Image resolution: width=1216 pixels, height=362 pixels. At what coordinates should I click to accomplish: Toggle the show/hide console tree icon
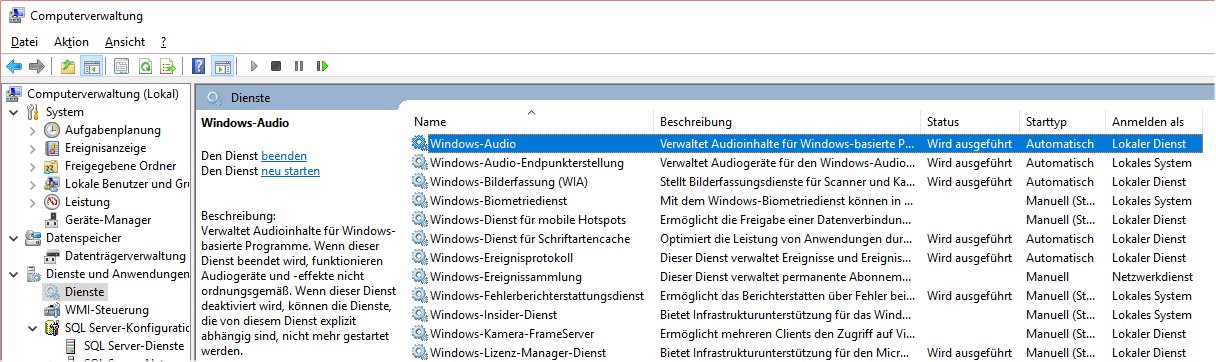click(x=91, y=67)
